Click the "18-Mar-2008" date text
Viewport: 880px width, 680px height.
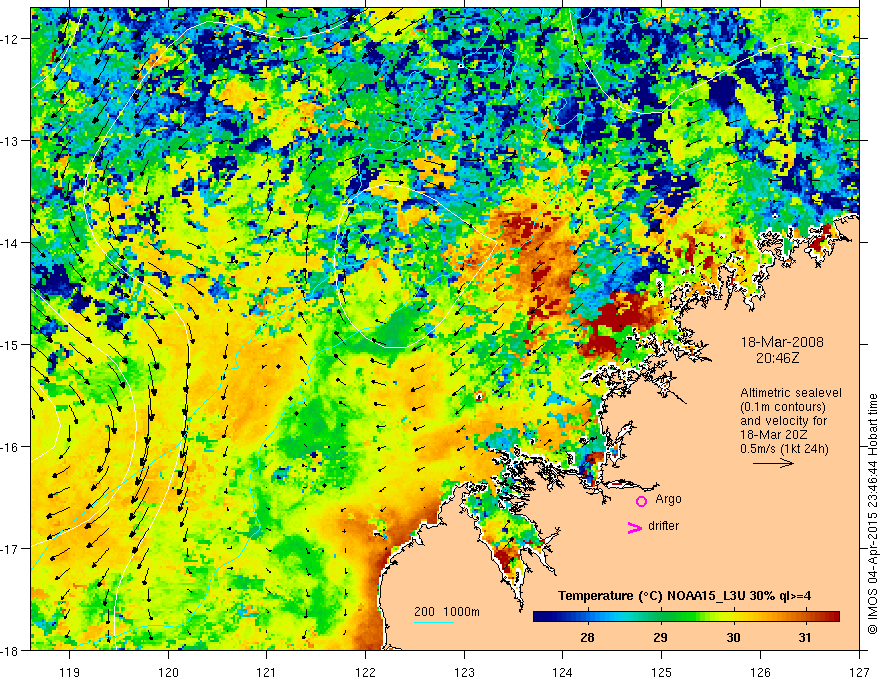coord(782,342)
